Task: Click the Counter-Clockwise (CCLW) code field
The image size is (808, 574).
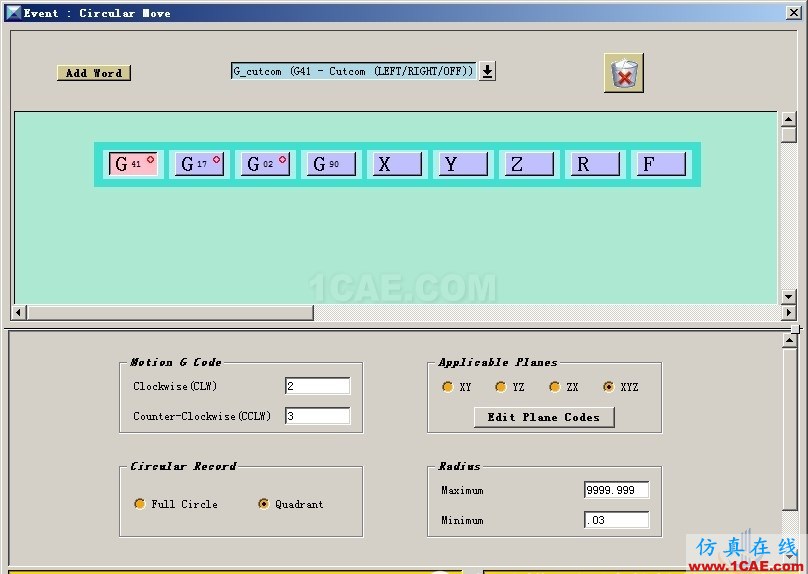Action: point(317,416)
